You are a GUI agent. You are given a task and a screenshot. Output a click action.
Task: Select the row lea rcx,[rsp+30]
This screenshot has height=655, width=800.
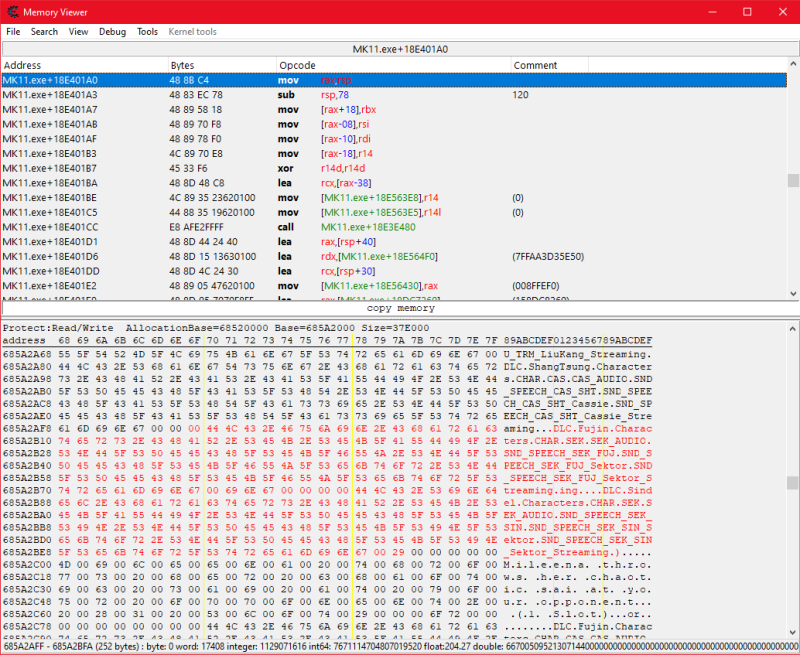coord(394,271)
